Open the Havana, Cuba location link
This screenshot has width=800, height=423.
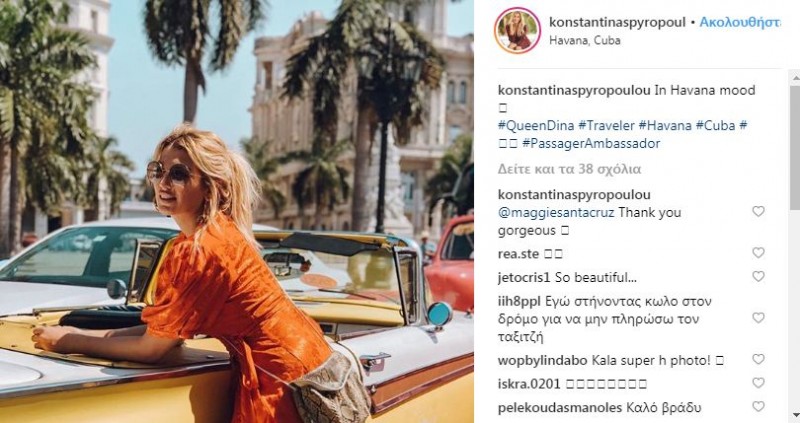(585, 41)
